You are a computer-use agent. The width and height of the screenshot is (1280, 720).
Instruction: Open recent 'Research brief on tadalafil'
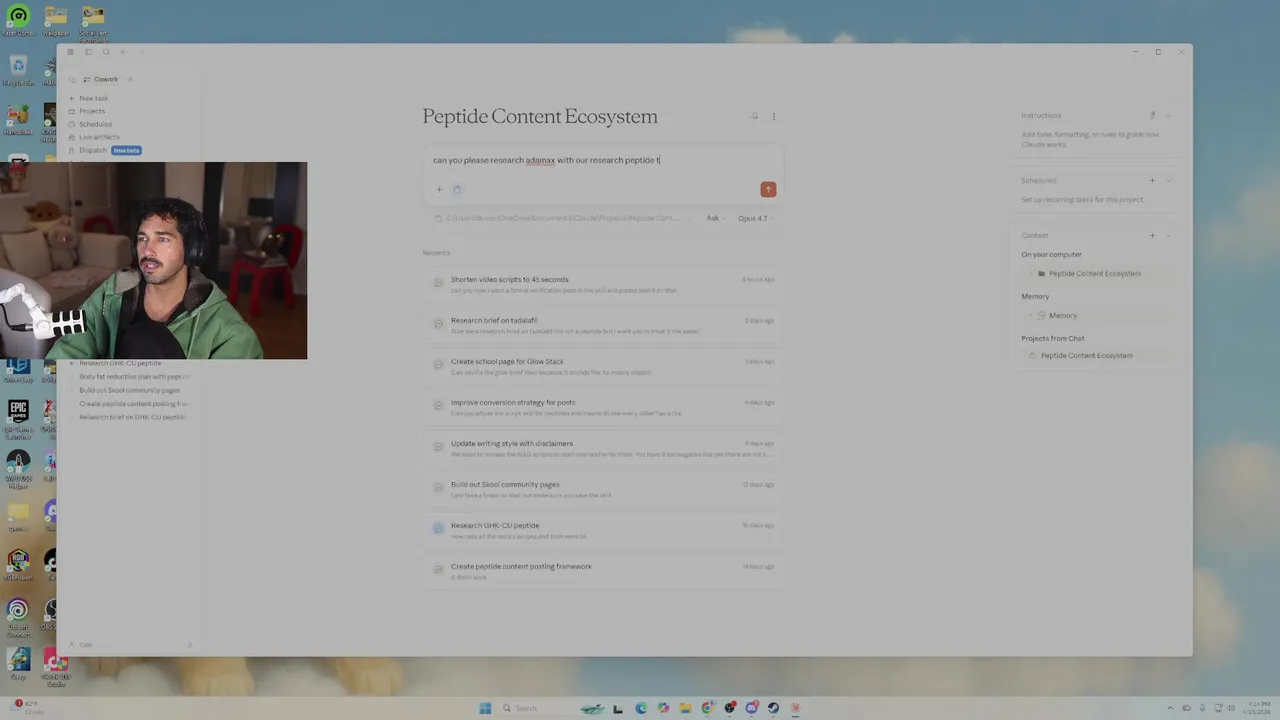coord(604,325)
